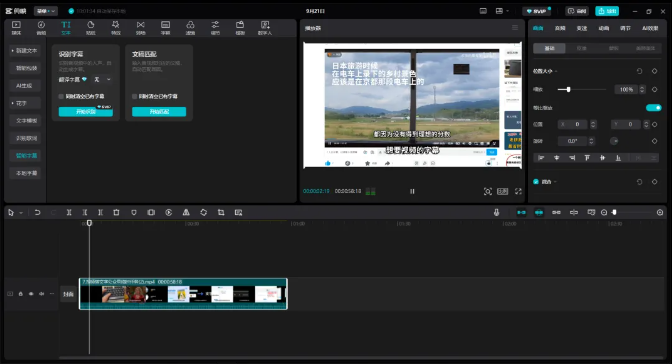Click the microphone record voiceover icon

click(x=496, y=212)
